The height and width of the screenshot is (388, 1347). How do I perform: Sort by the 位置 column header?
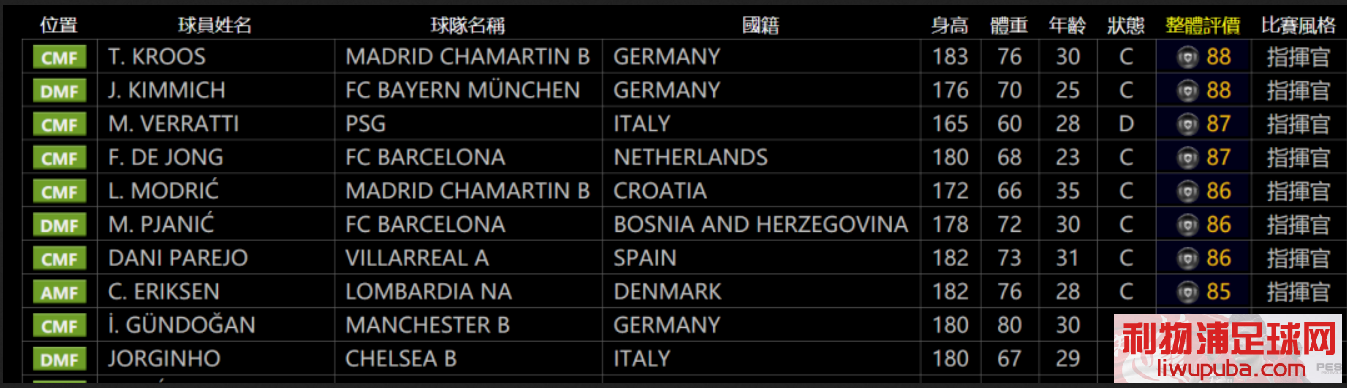(x=59, y=25)
